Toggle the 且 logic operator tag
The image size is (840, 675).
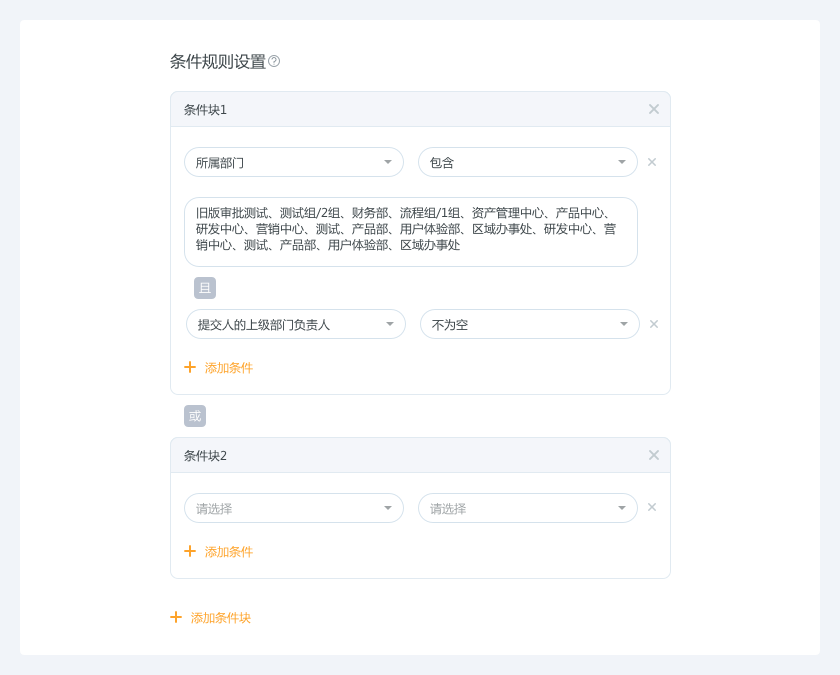[205, 288]
